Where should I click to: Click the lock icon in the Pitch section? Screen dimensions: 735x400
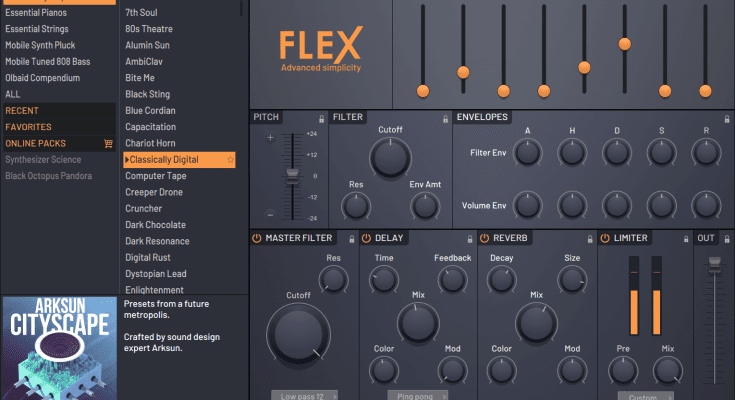(x=321, y=118)
